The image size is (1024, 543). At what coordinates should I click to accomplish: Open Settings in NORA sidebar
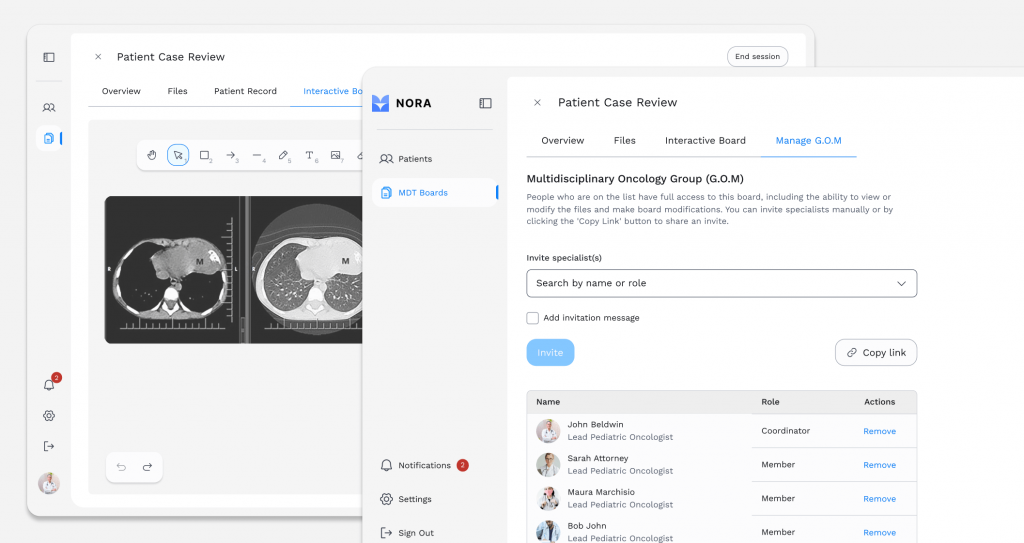tap(405, 499)
